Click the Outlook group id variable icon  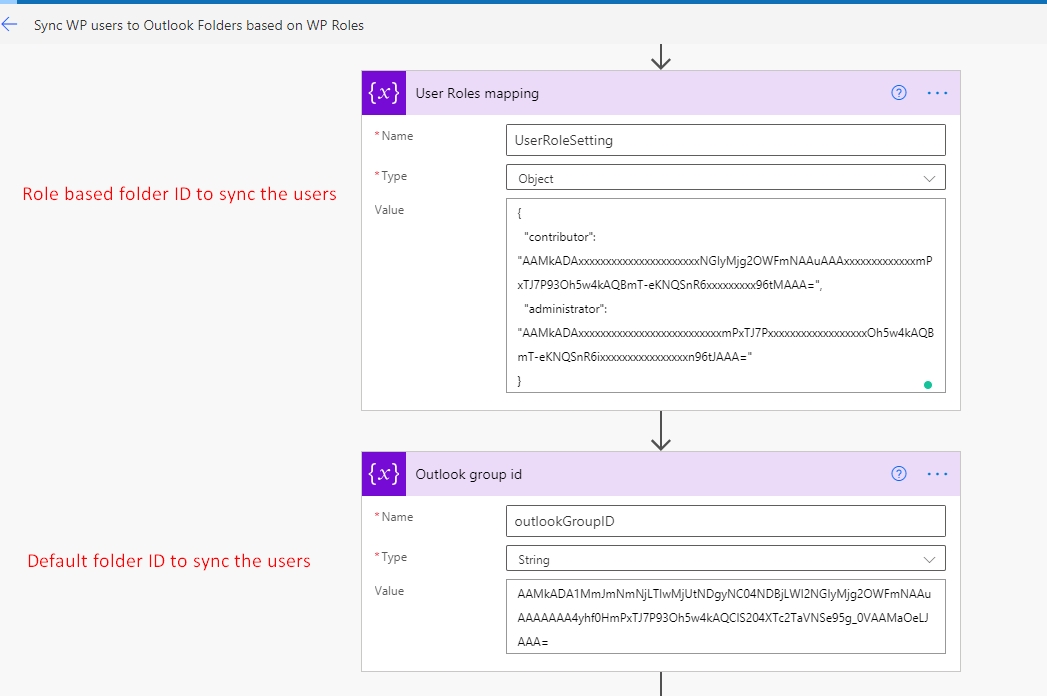384,474
